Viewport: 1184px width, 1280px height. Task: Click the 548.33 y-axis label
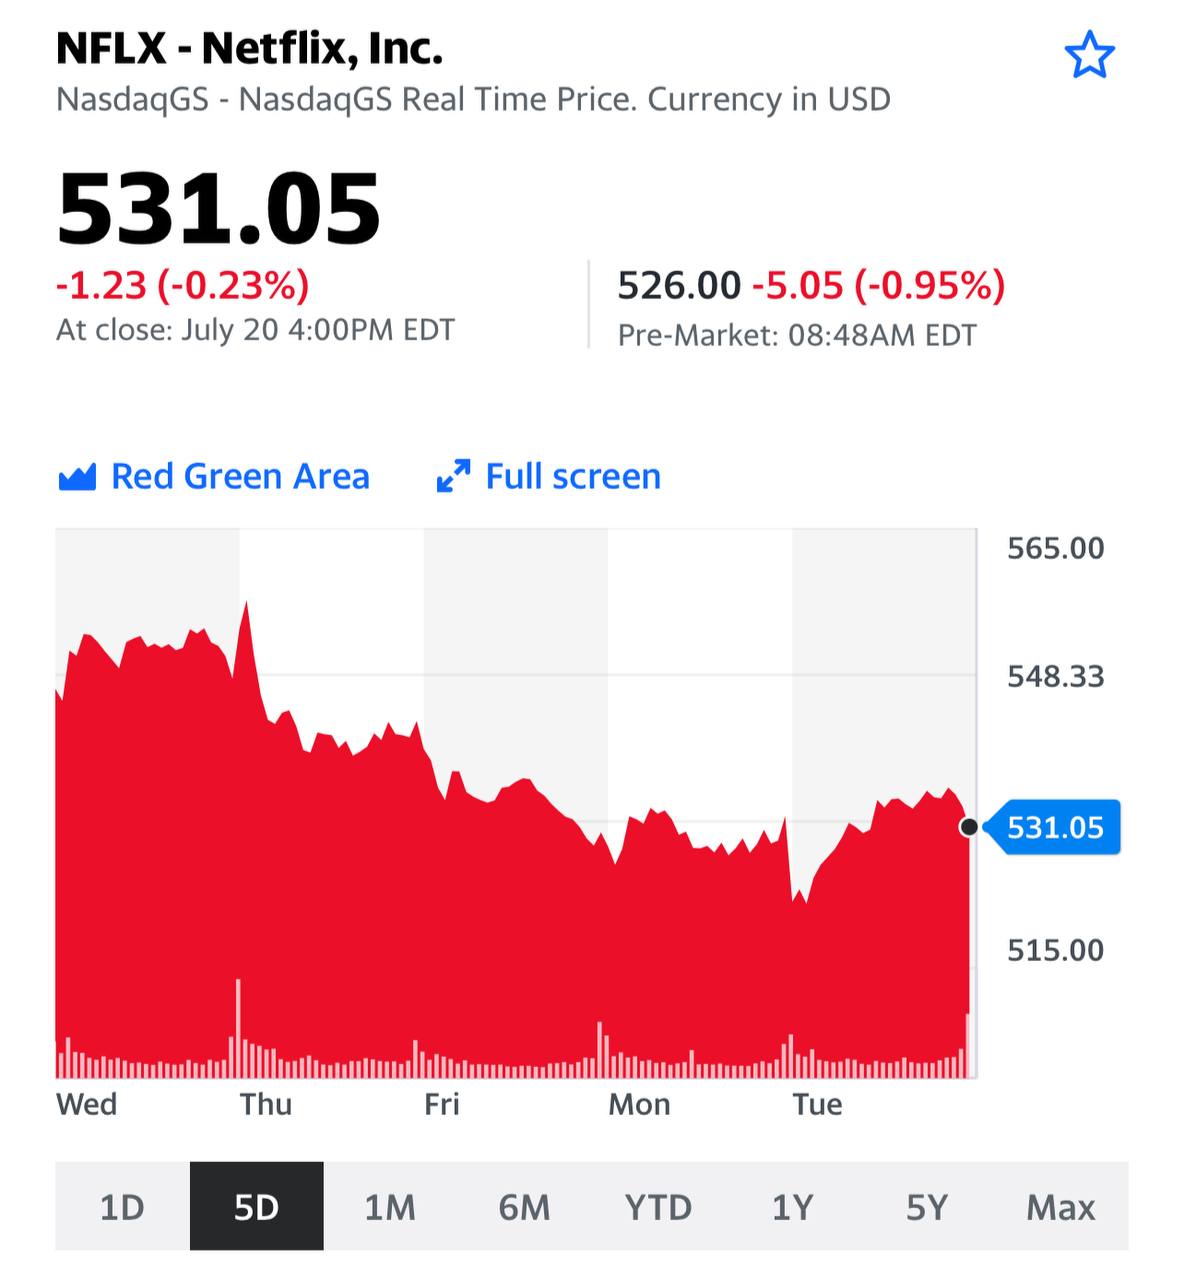click(1055, 677)
